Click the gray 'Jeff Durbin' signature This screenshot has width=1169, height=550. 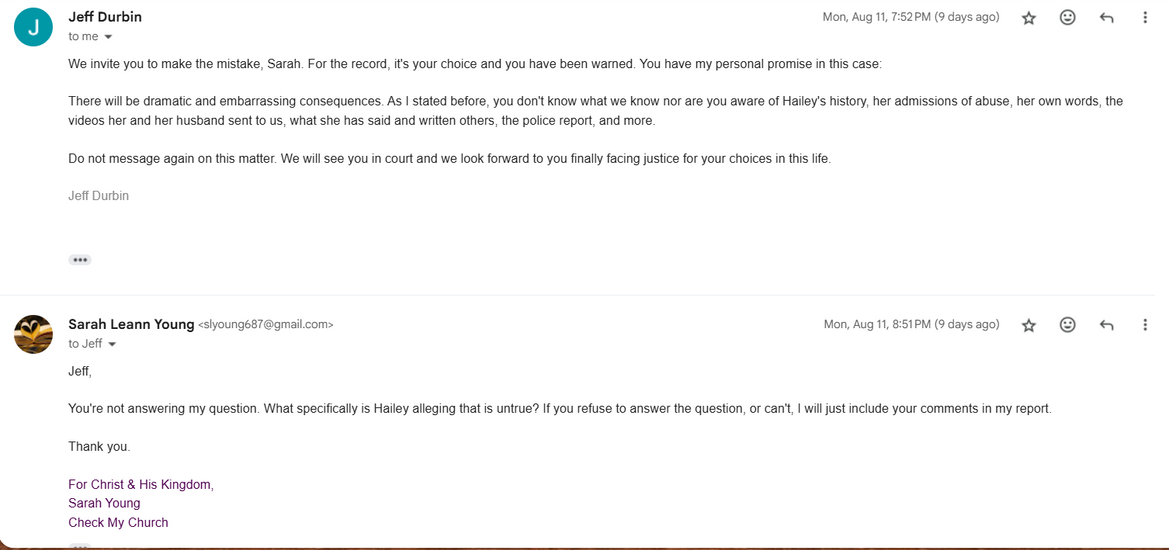click(98, 196)
